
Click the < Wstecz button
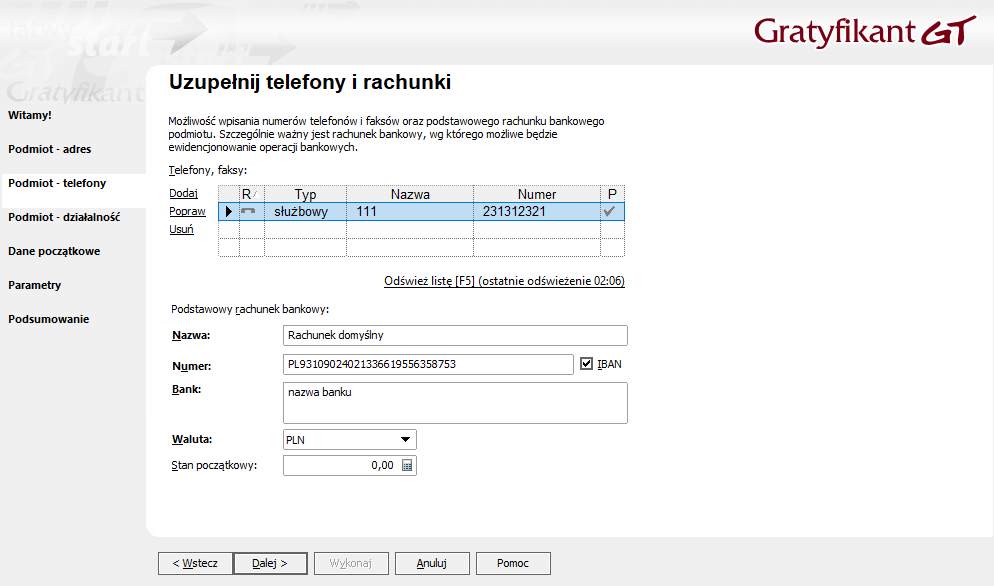click(195, 563)
